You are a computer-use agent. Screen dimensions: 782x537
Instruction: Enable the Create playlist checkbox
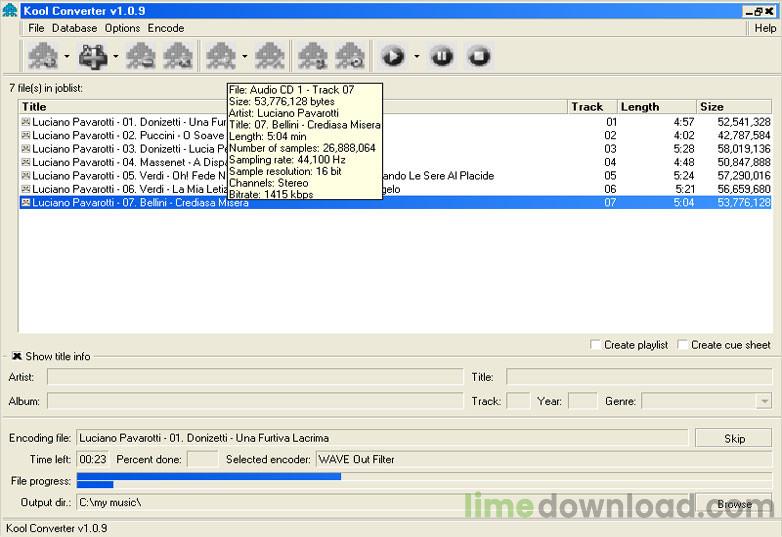595,345
